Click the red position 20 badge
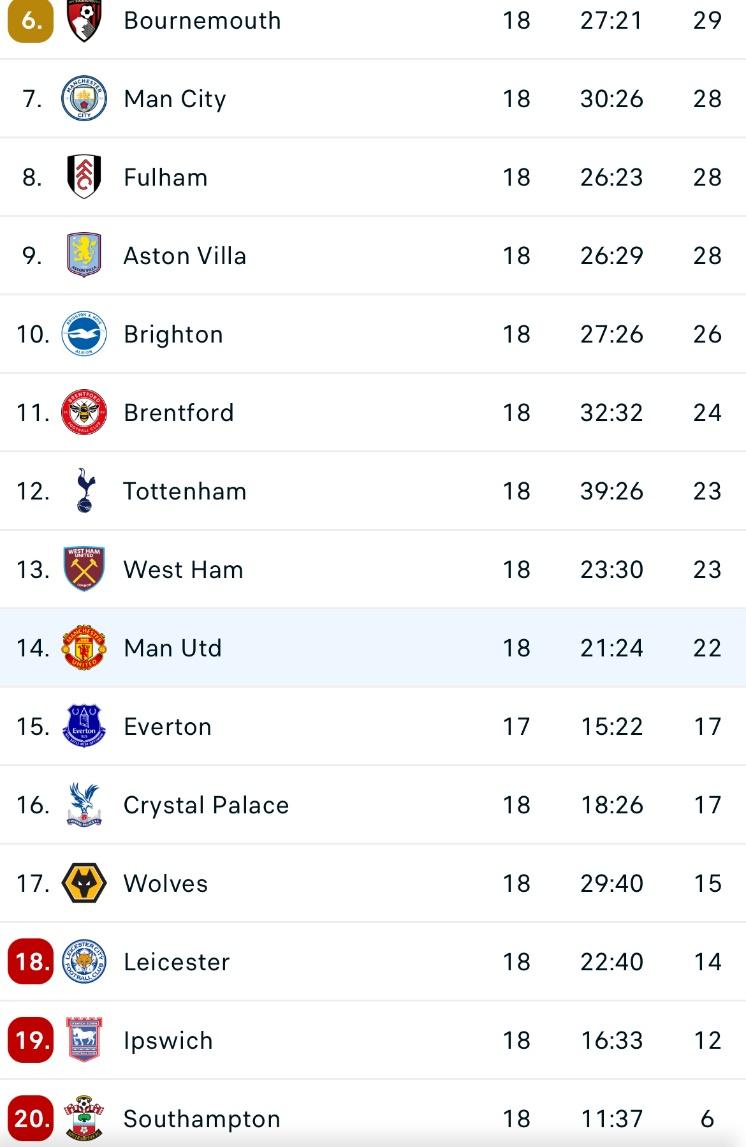 (31, 1118)
